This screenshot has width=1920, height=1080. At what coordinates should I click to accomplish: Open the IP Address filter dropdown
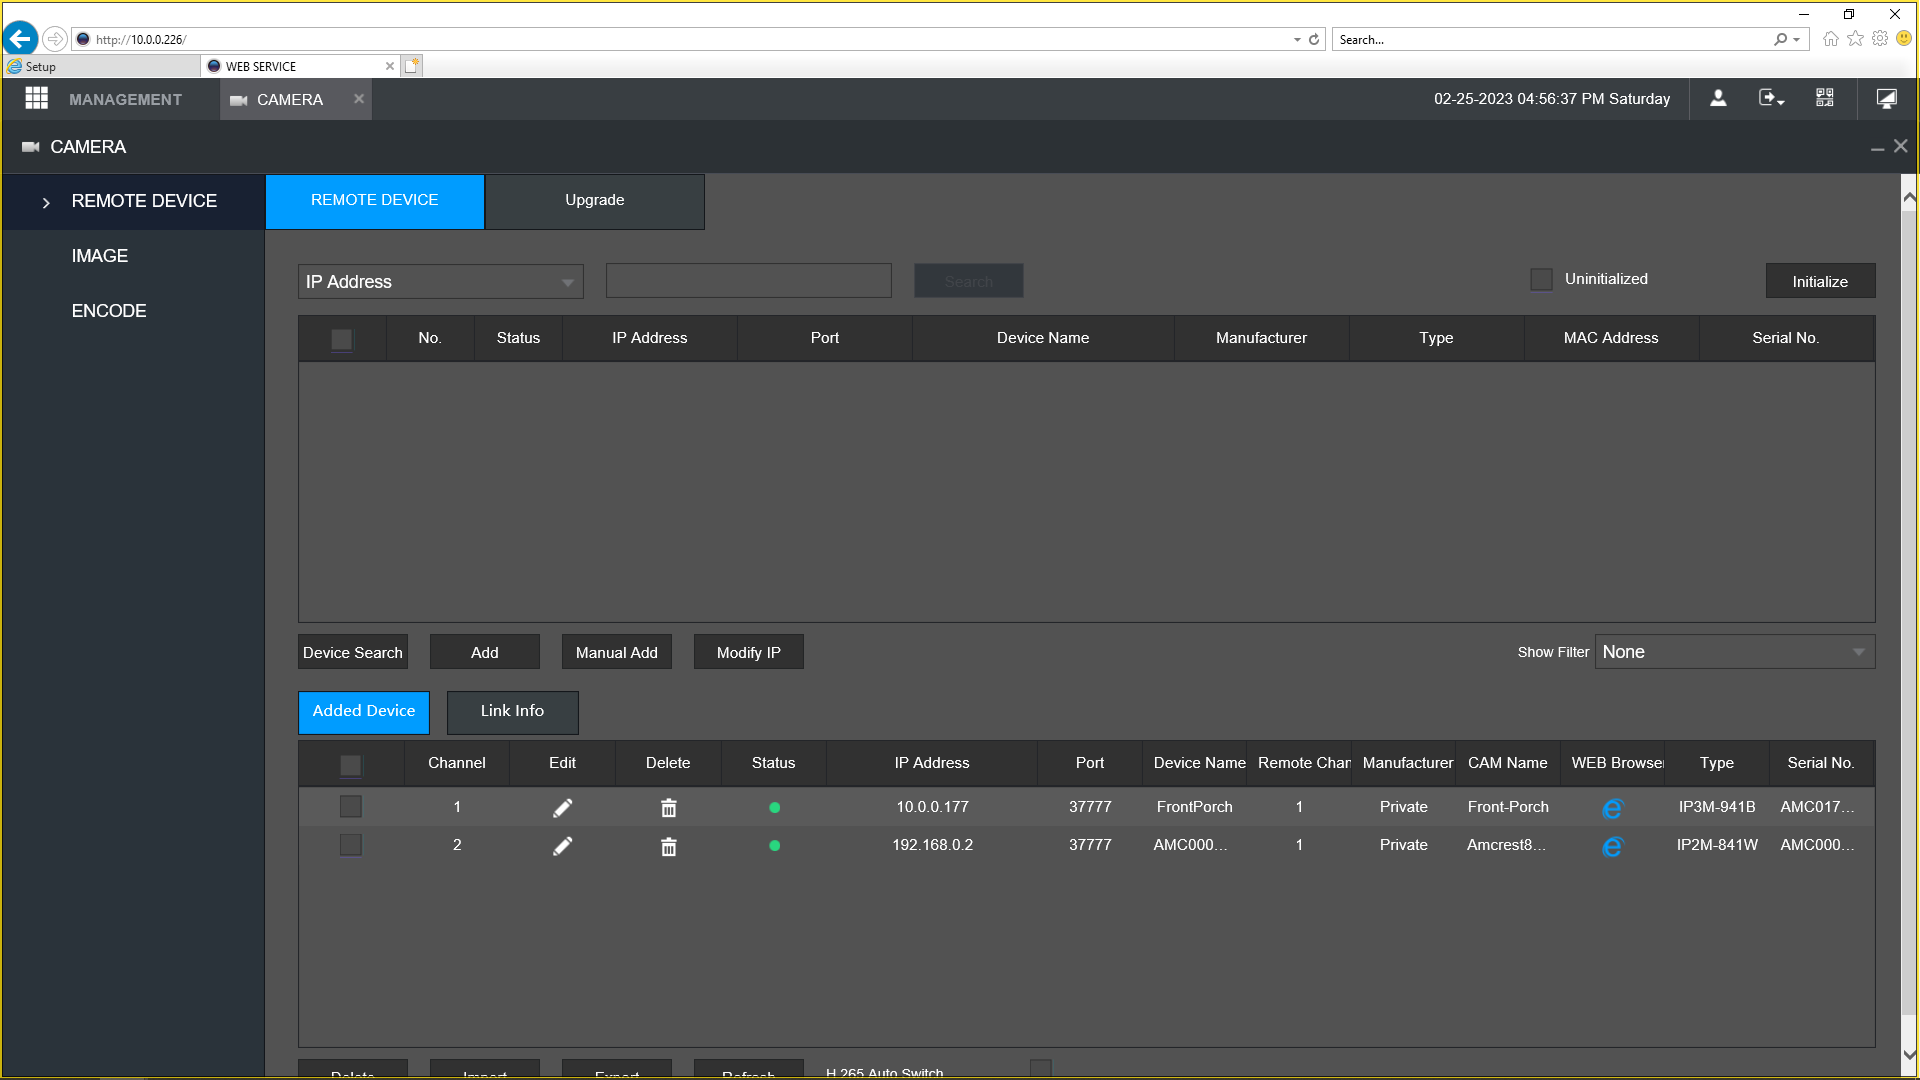(x=440, y=282)
